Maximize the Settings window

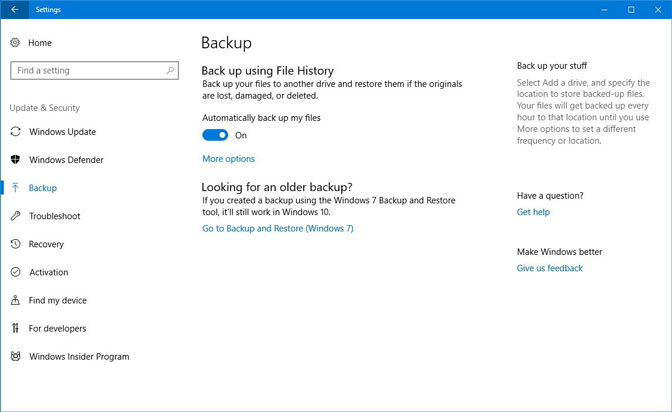tap(631, 9)
